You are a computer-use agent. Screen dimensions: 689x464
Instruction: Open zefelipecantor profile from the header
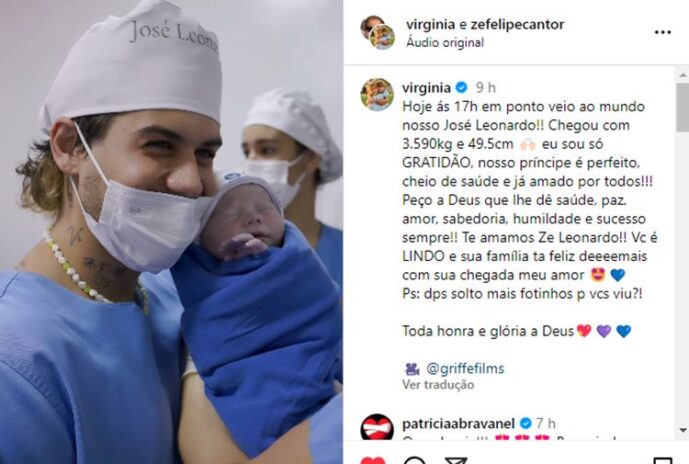pyautogui.click(x=517, y=24)
